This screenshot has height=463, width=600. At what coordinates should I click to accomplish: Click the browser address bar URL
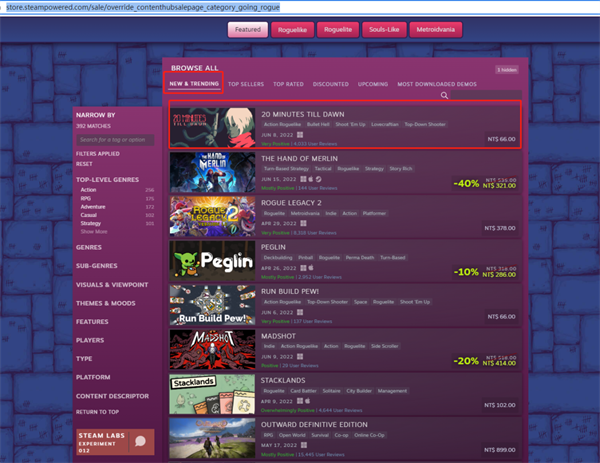point(143,7)
